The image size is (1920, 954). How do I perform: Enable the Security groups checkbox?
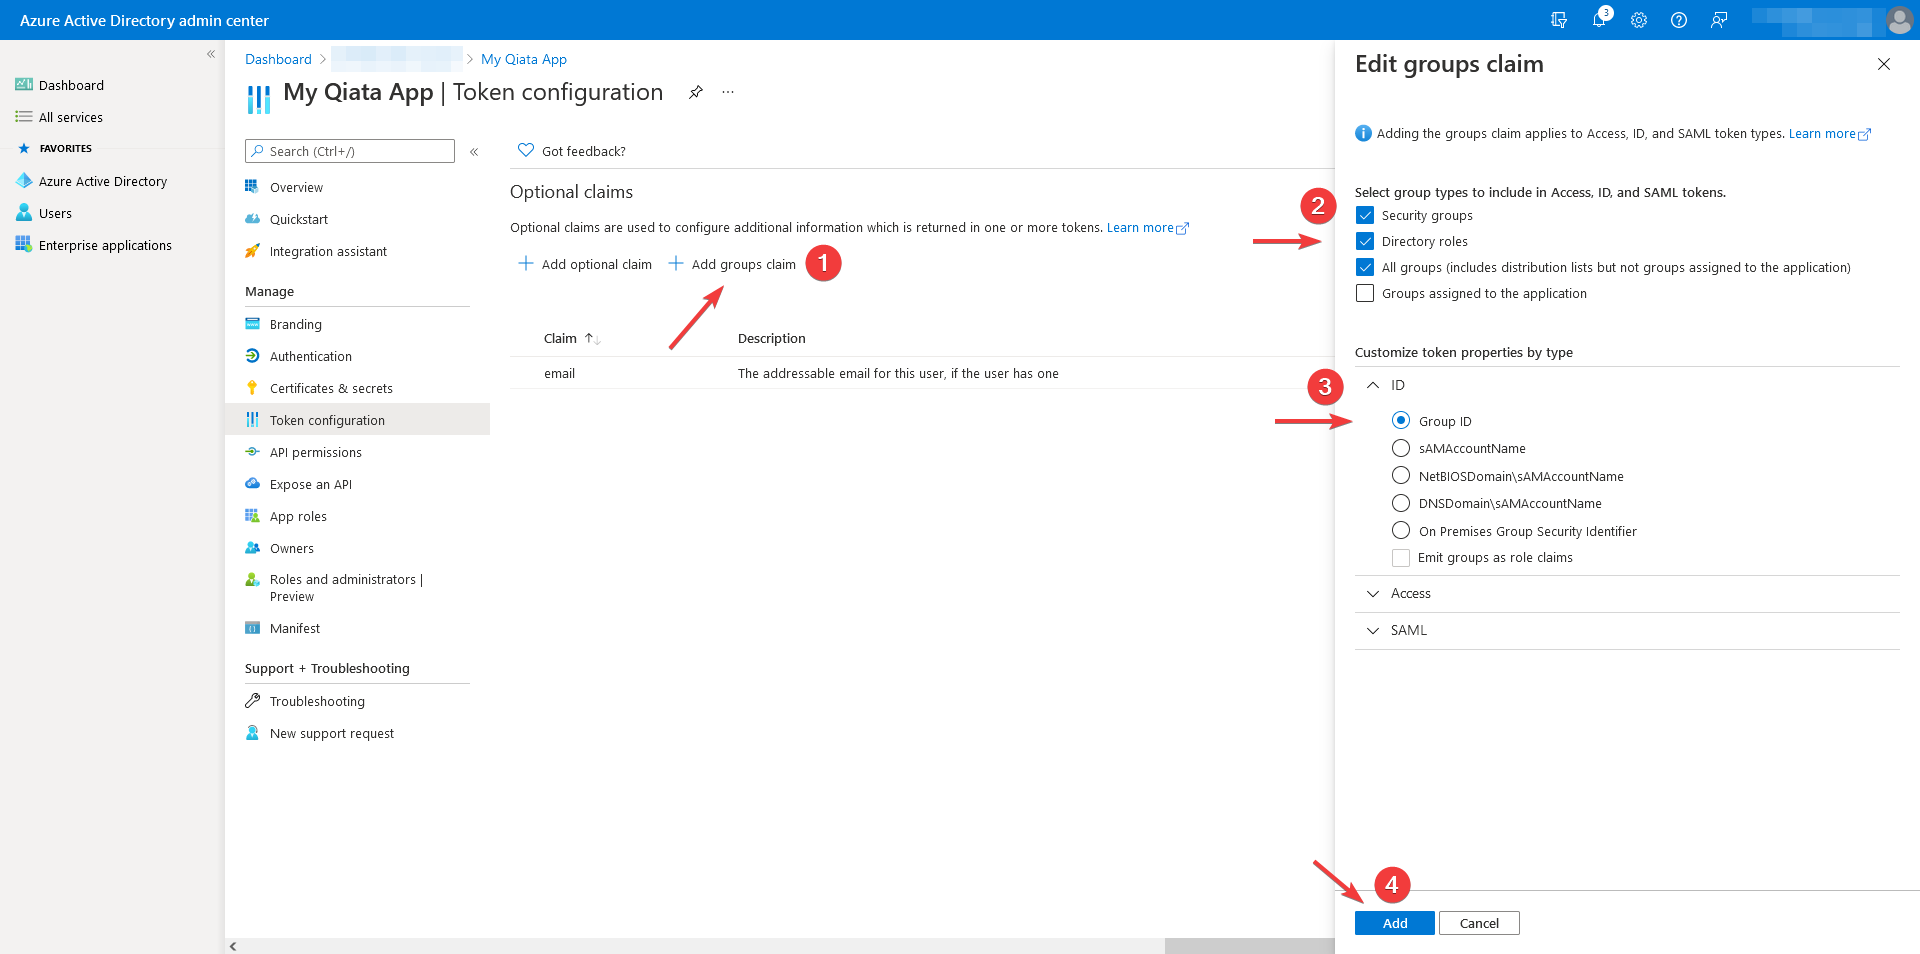pos(1365,214)
